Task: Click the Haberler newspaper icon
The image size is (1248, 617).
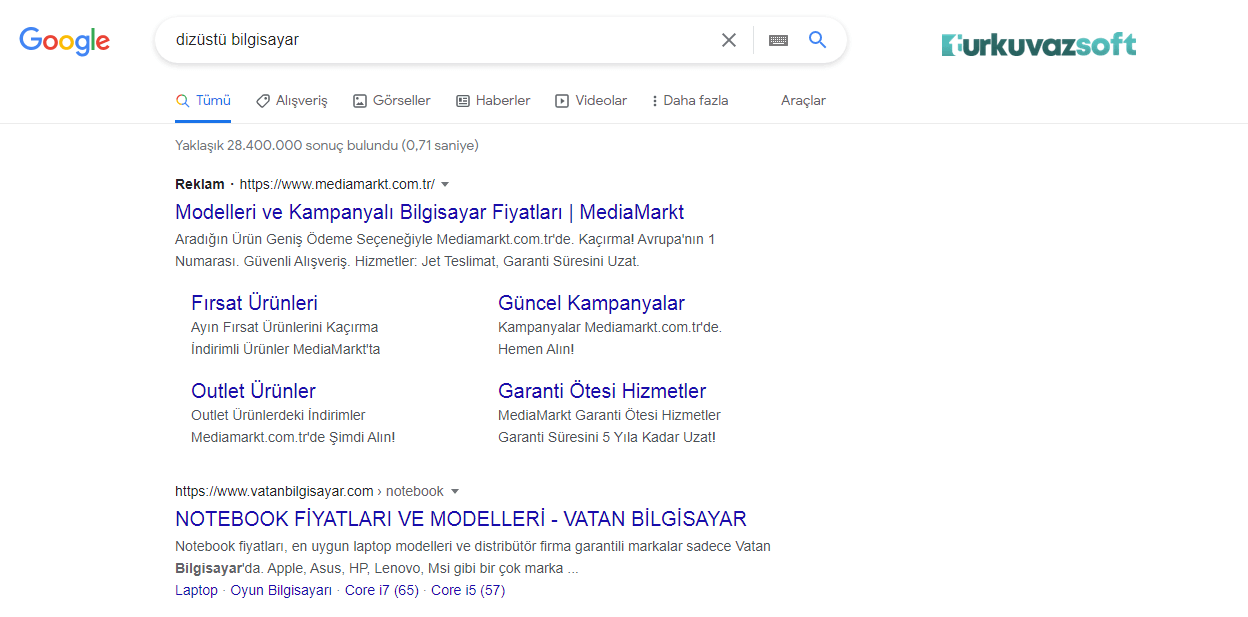Action: 463,101
